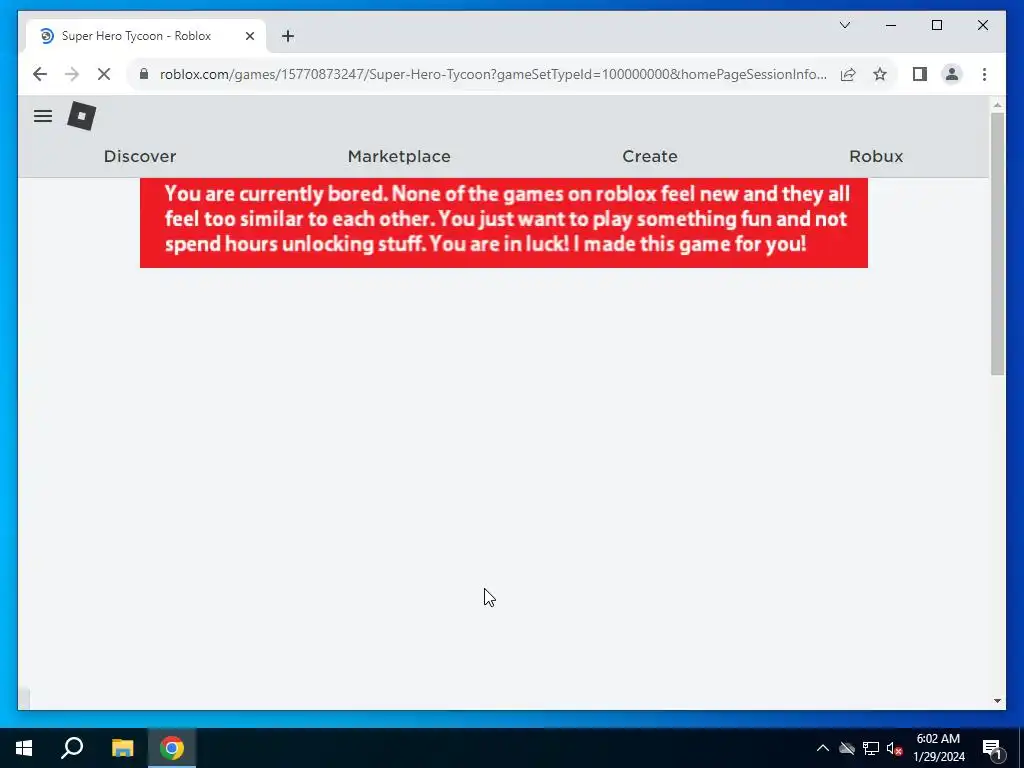This screenshot has width=1024, height=768.
Task: Open a new tab with the plus button
Action: coord(288,36)
